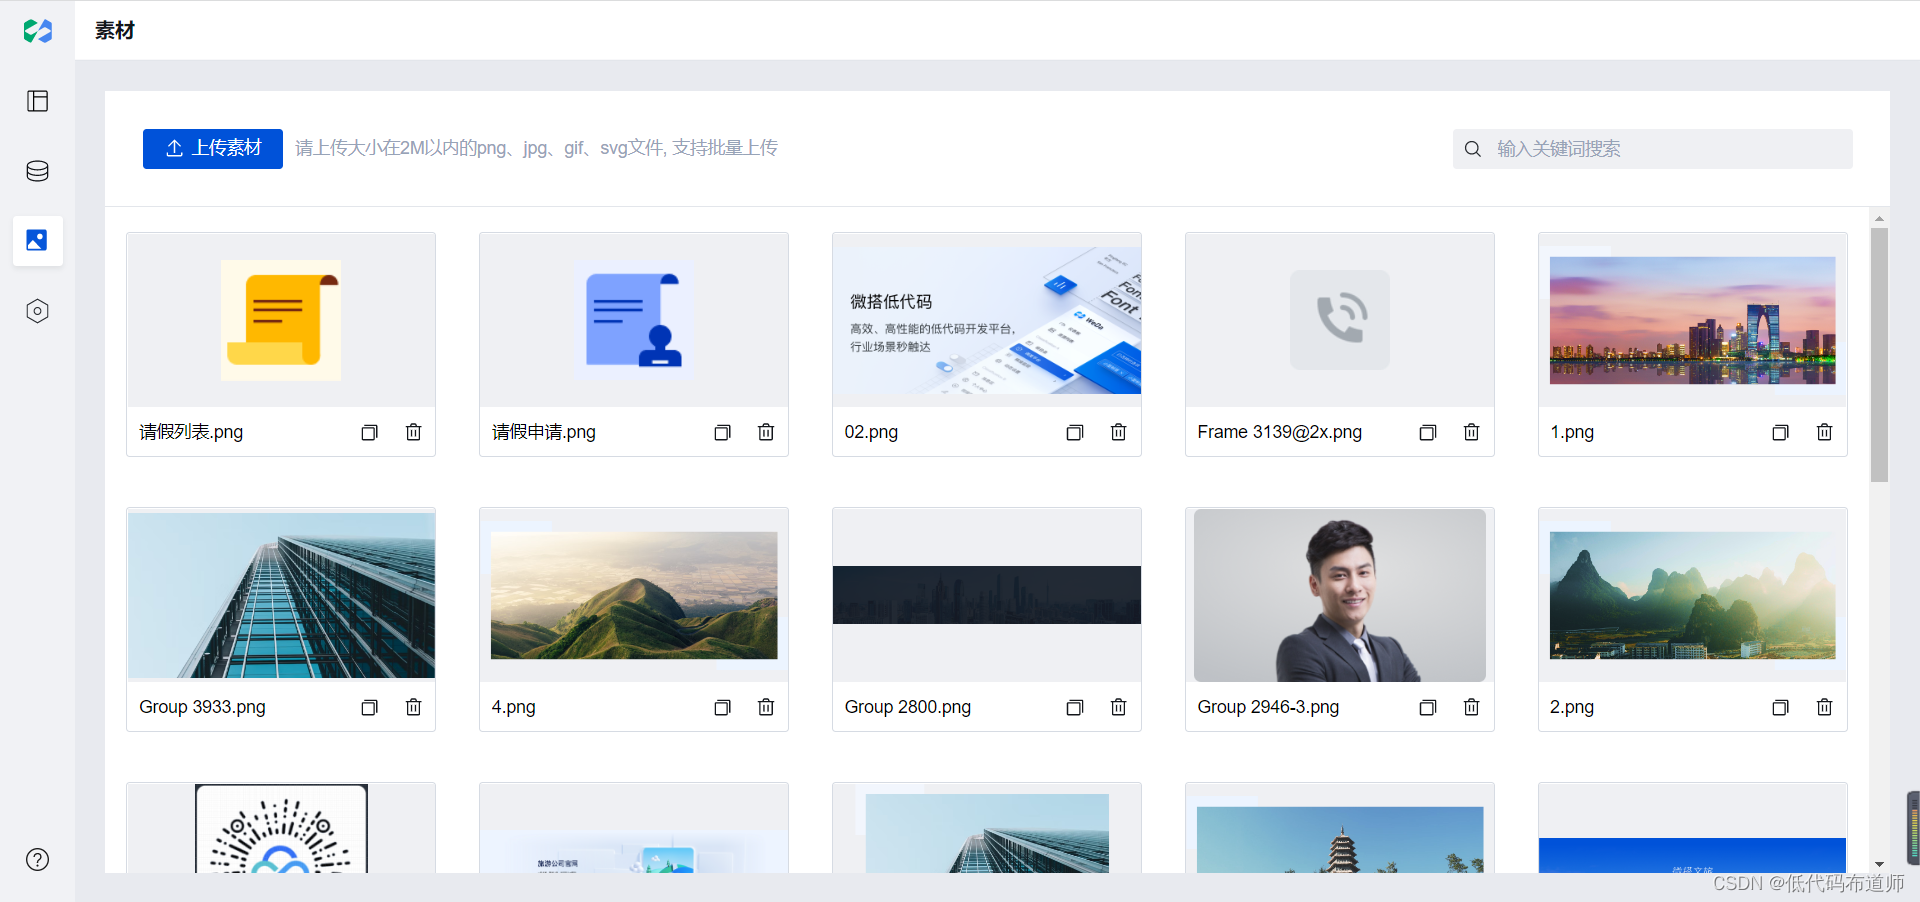Open the page layout sidebar icon
Image resolution: width=1920 pixels, height=902 pixels.
coord(37,101)
